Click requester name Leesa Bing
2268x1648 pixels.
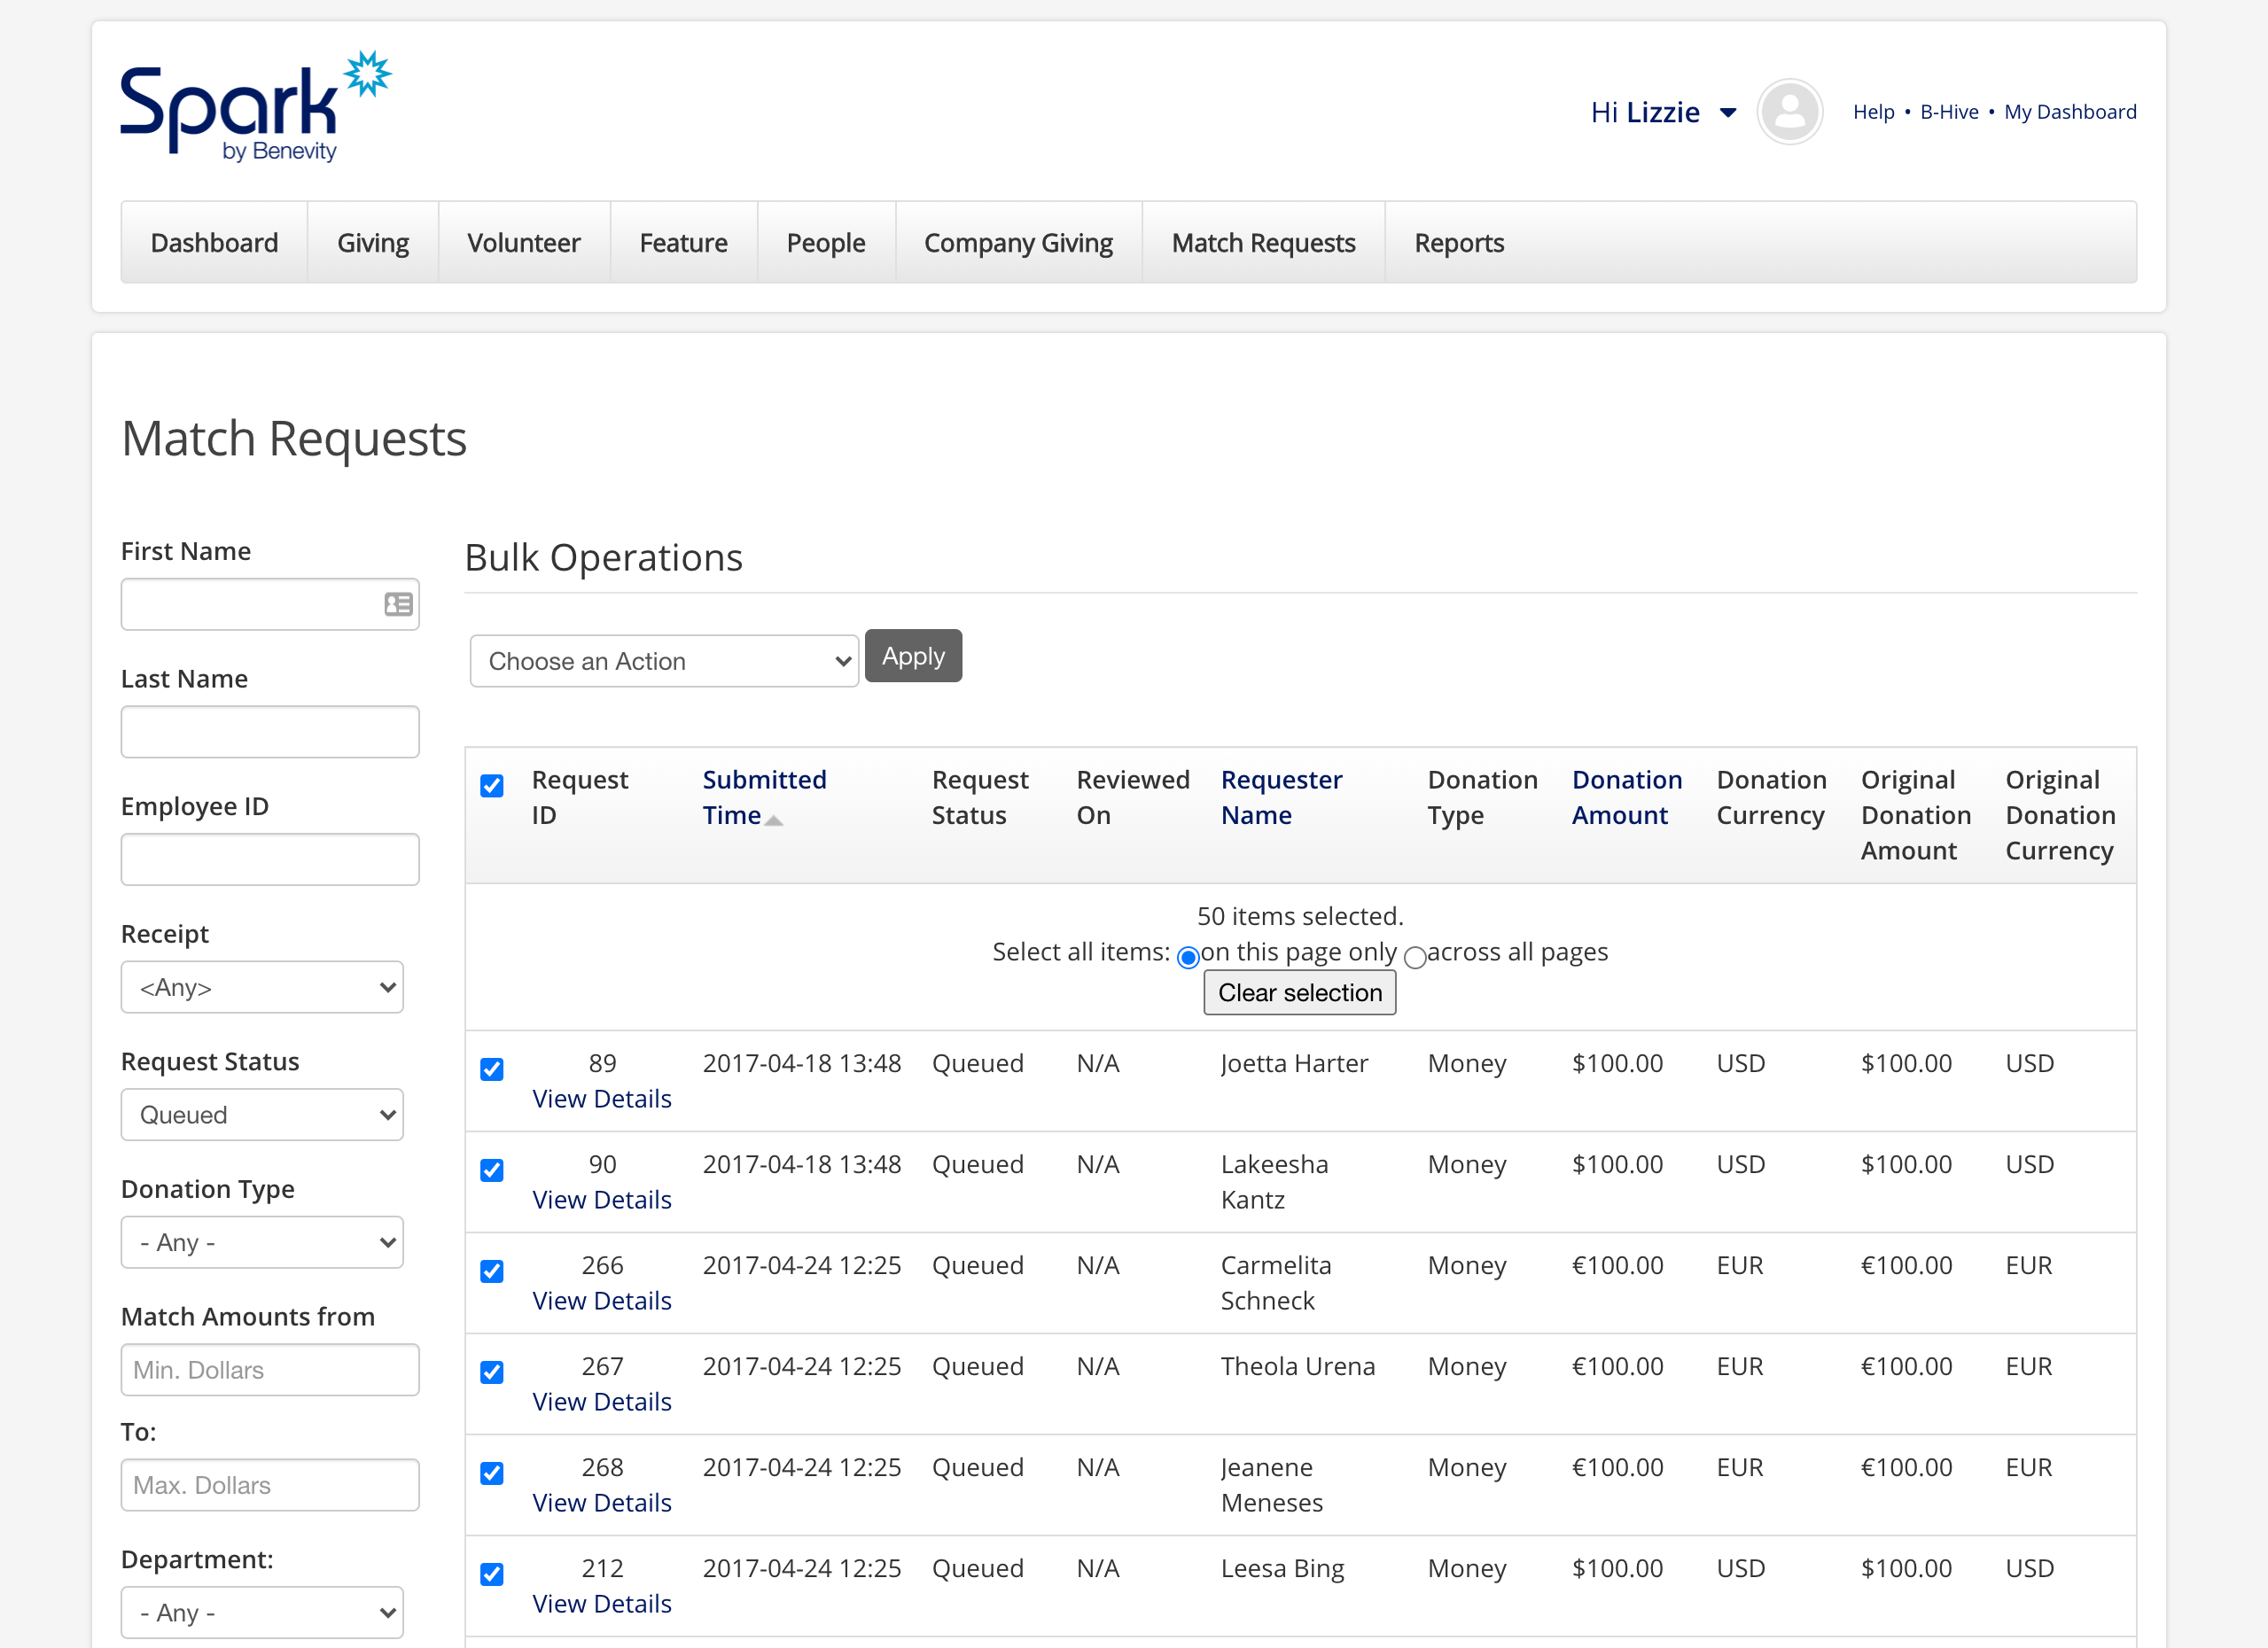coord(1282,1568)
